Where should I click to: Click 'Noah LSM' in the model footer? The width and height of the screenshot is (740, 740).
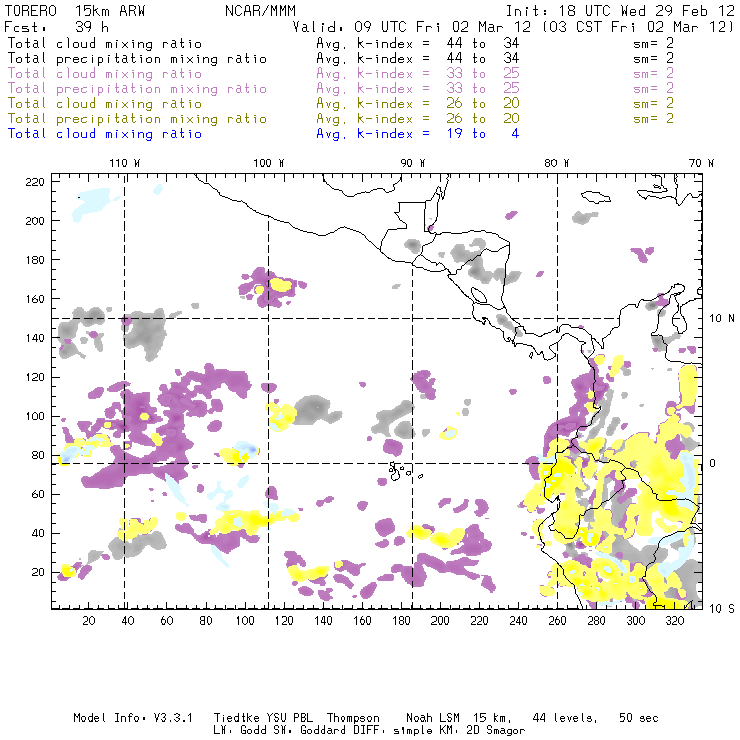(x=433, y=718)
